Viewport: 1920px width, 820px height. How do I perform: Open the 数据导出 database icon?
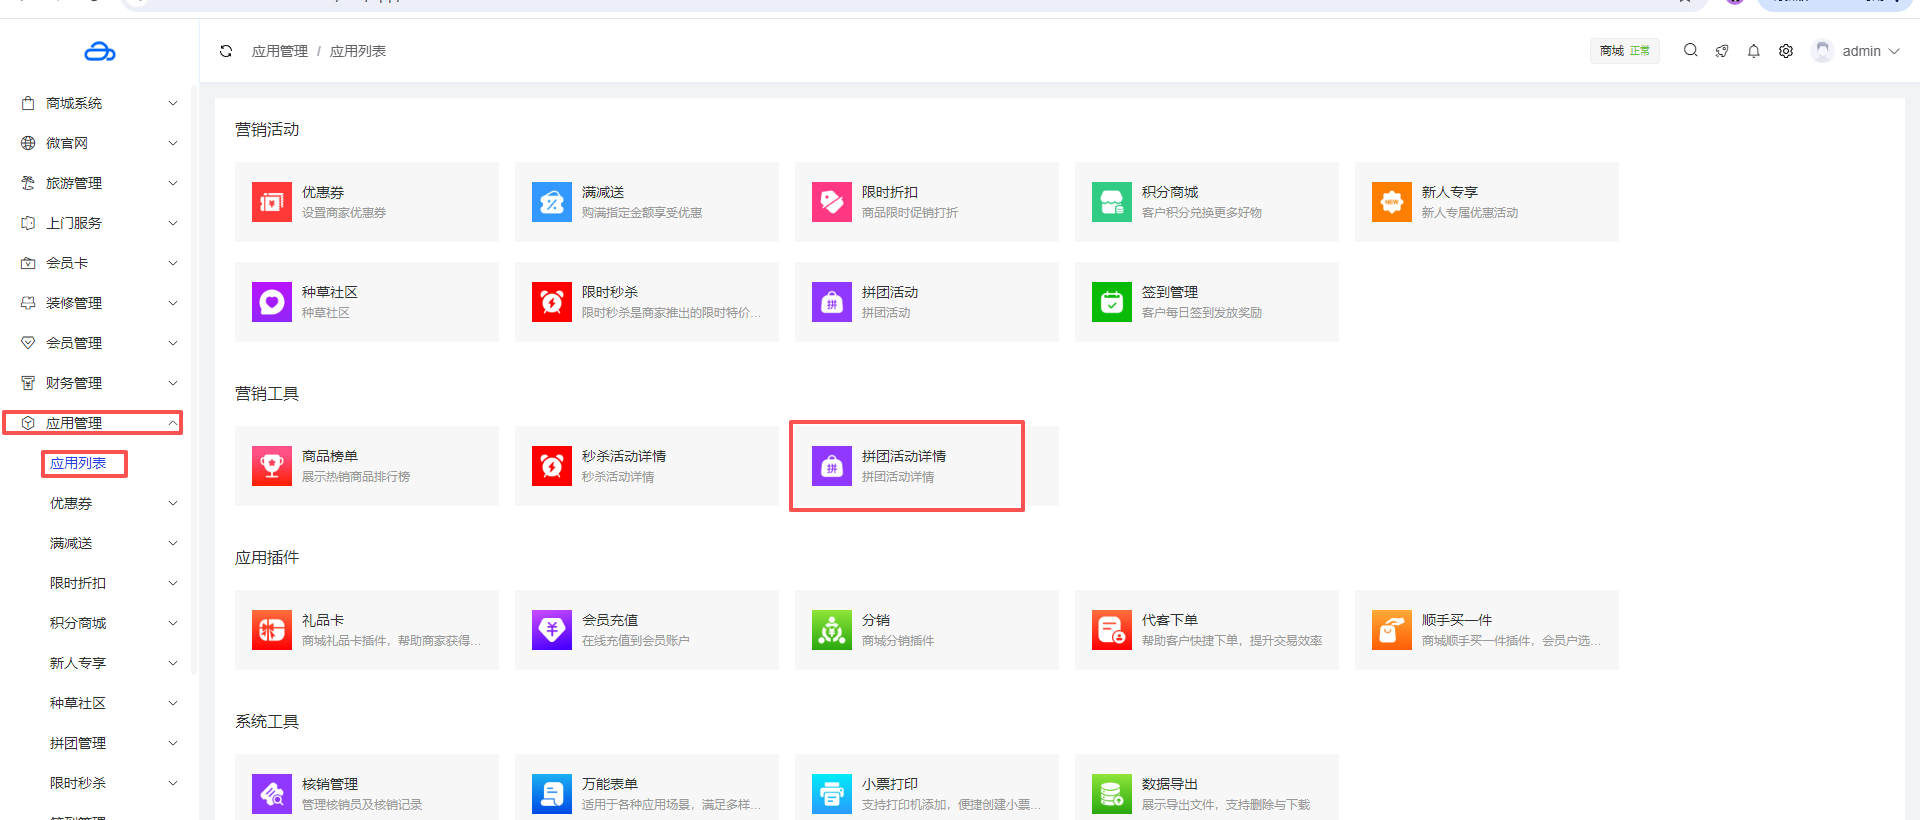(1111, 794)
